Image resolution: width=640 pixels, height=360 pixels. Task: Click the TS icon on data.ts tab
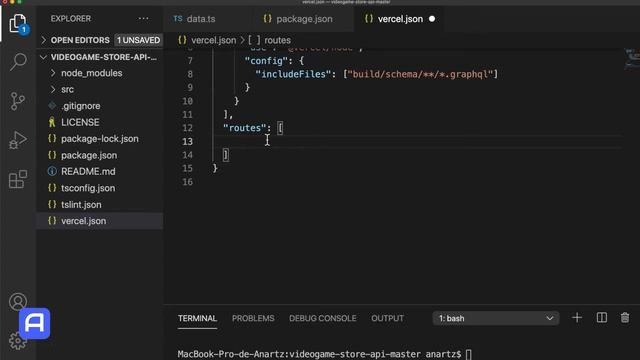click(178, 19)
